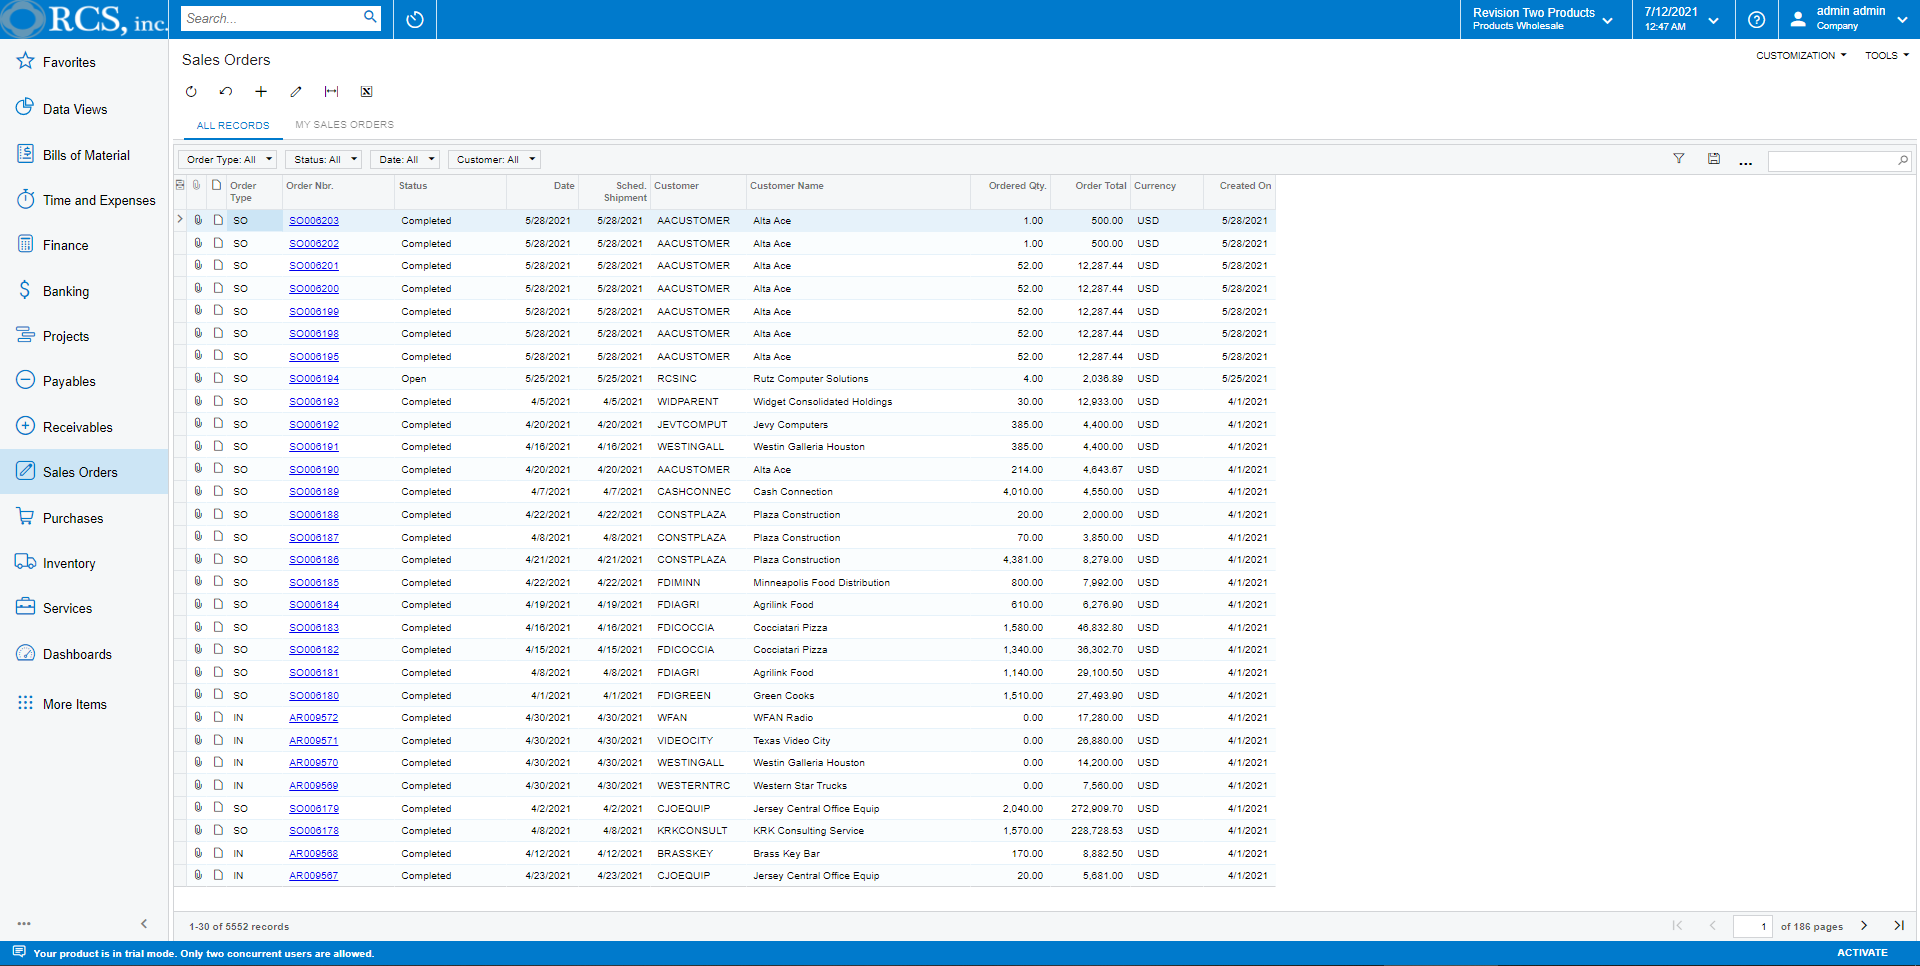Open the more options ellipsis in the grid toolbar
This screenshot has width=1920, height=966.
1745,161
